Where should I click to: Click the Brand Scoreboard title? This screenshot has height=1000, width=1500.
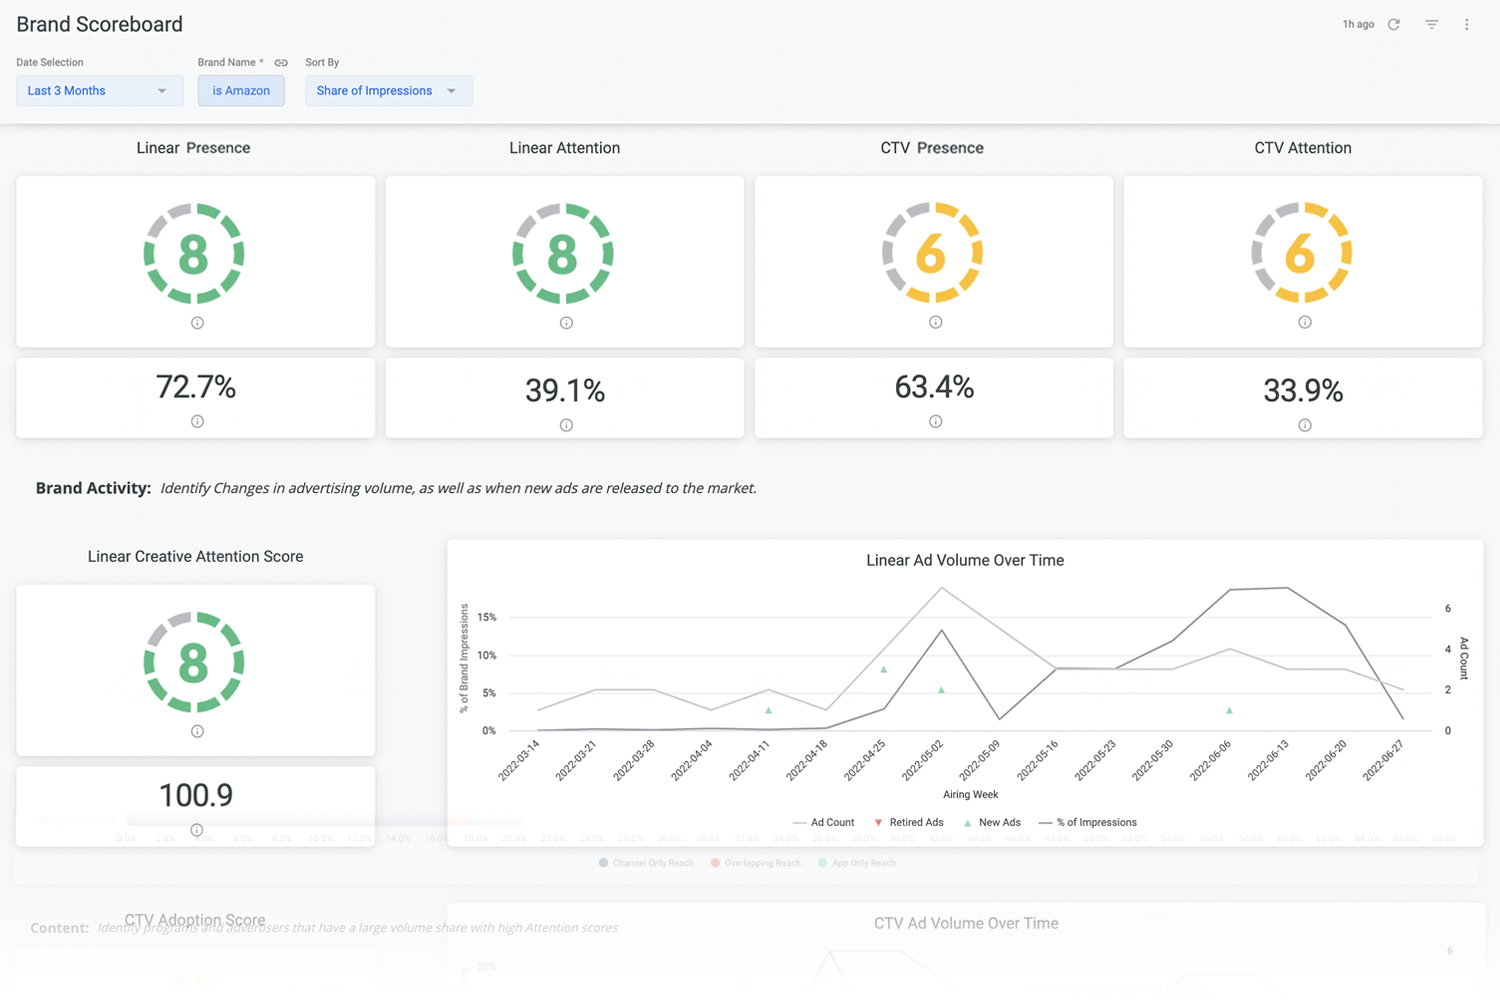click(99, 24)
